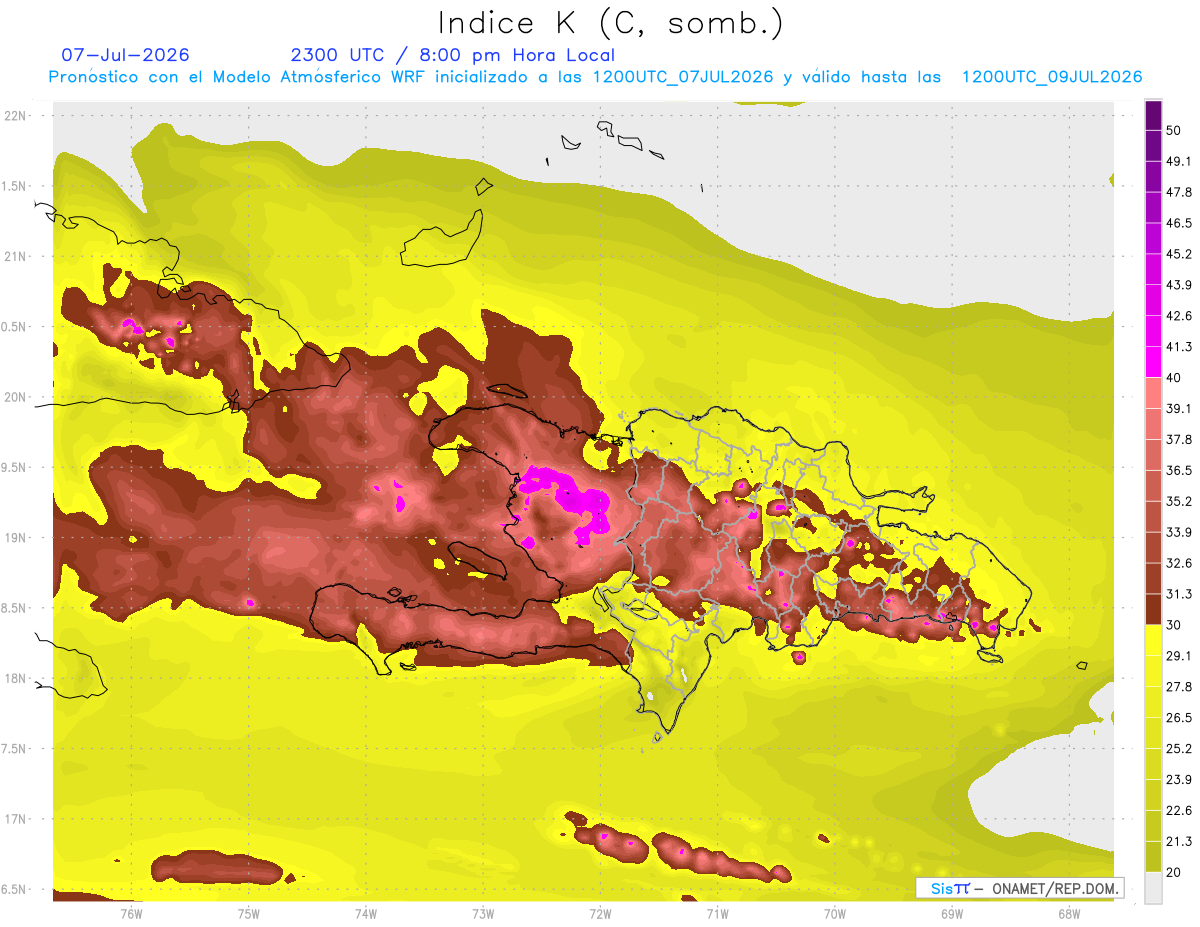Click the latitude label "22N"
Viewport: 1200px width, 927px height.
[x=15, y=115]
